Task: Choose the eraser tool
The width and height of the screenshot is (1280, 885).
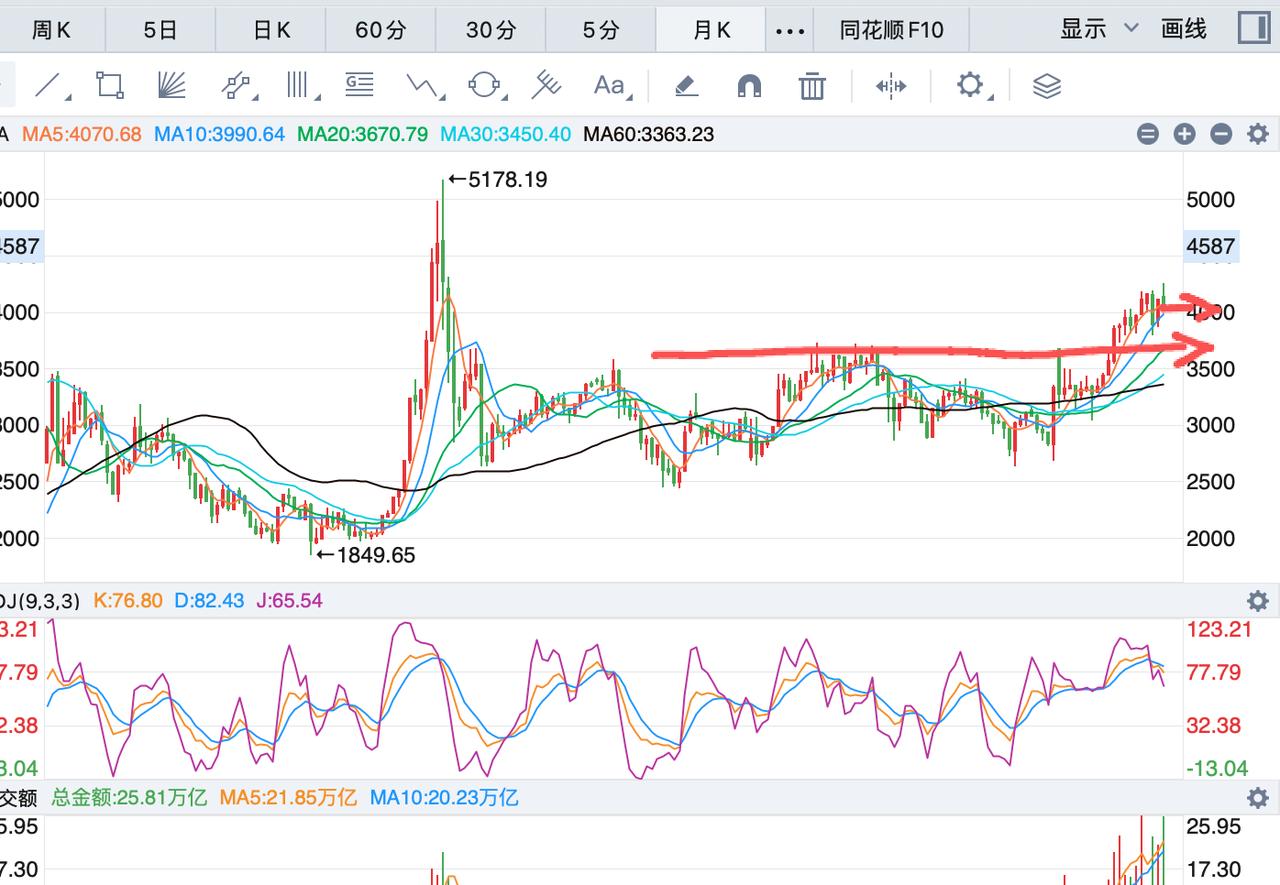Action: pos(686,86)
